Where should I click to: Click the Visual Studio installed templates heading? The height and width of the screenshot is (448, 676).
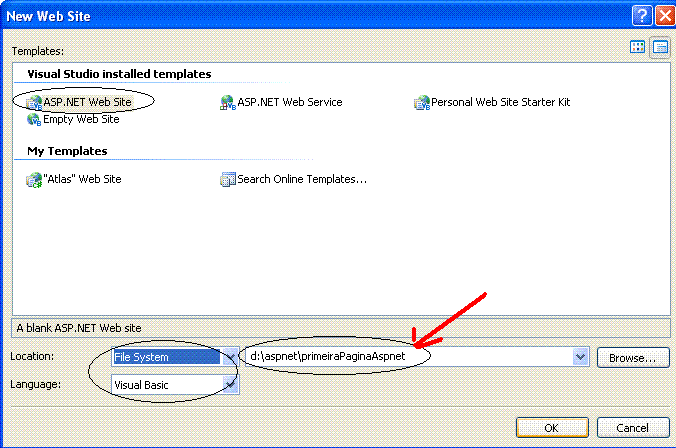tap(119, 74)
